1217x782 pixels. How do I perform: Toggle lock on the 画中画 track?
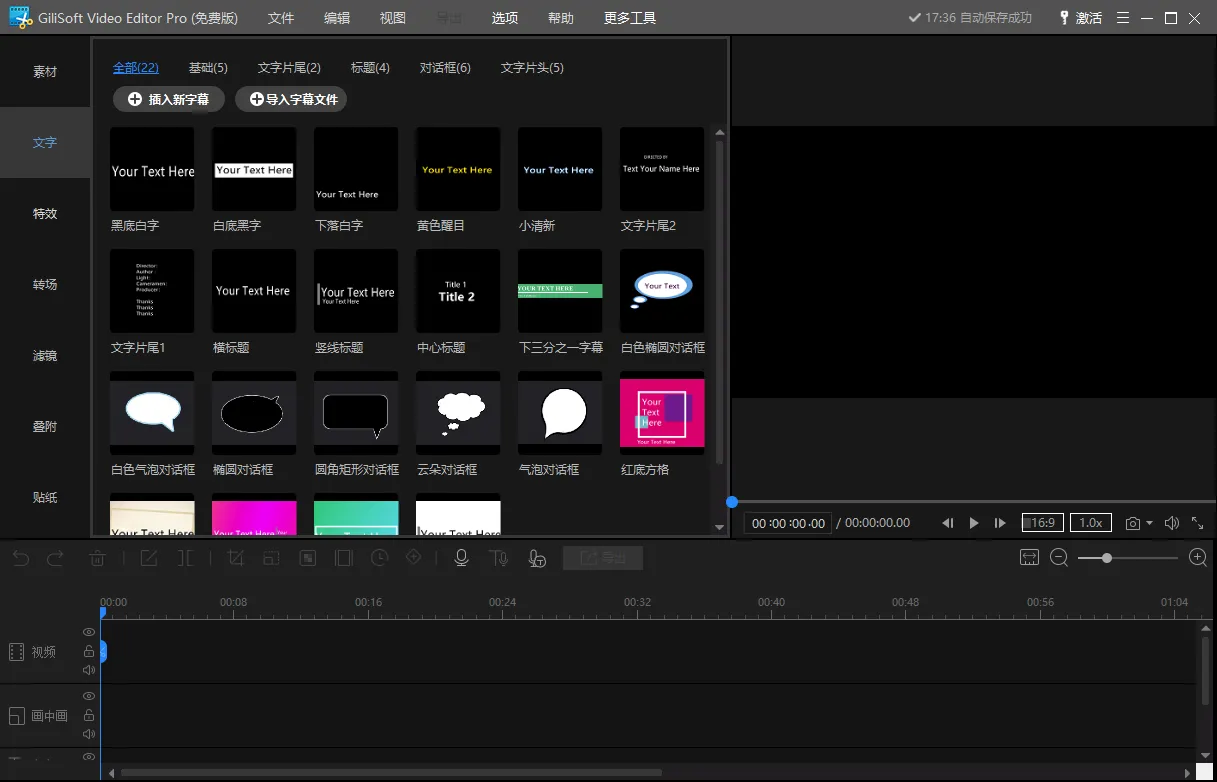(89, 715)
